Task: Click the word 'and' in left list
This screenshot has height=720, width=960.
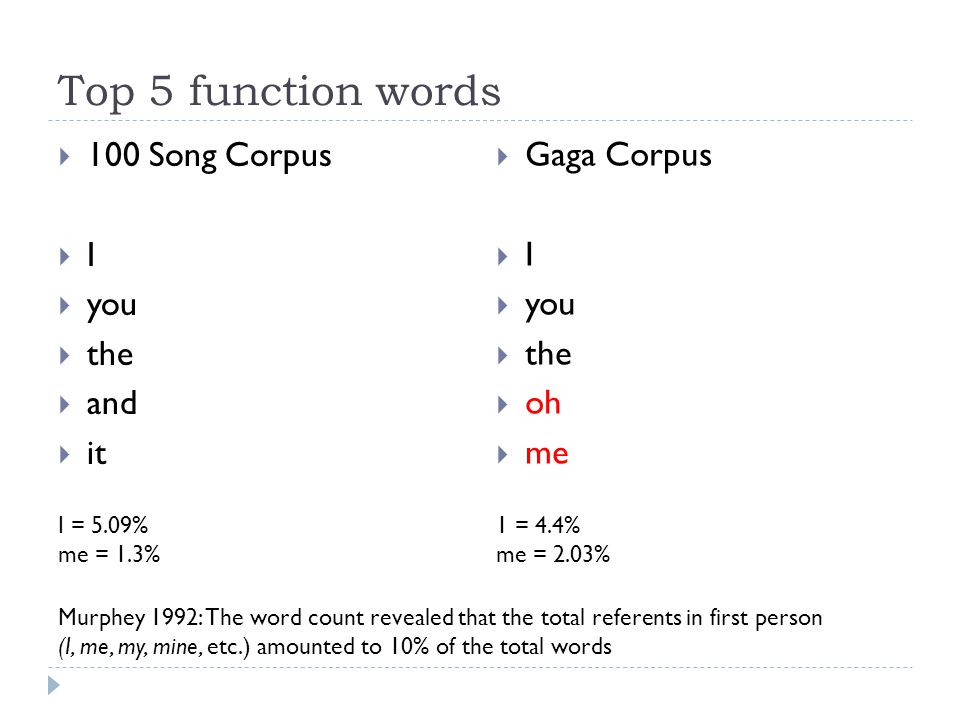Action: pyautogui.click(x=111, y=403)
